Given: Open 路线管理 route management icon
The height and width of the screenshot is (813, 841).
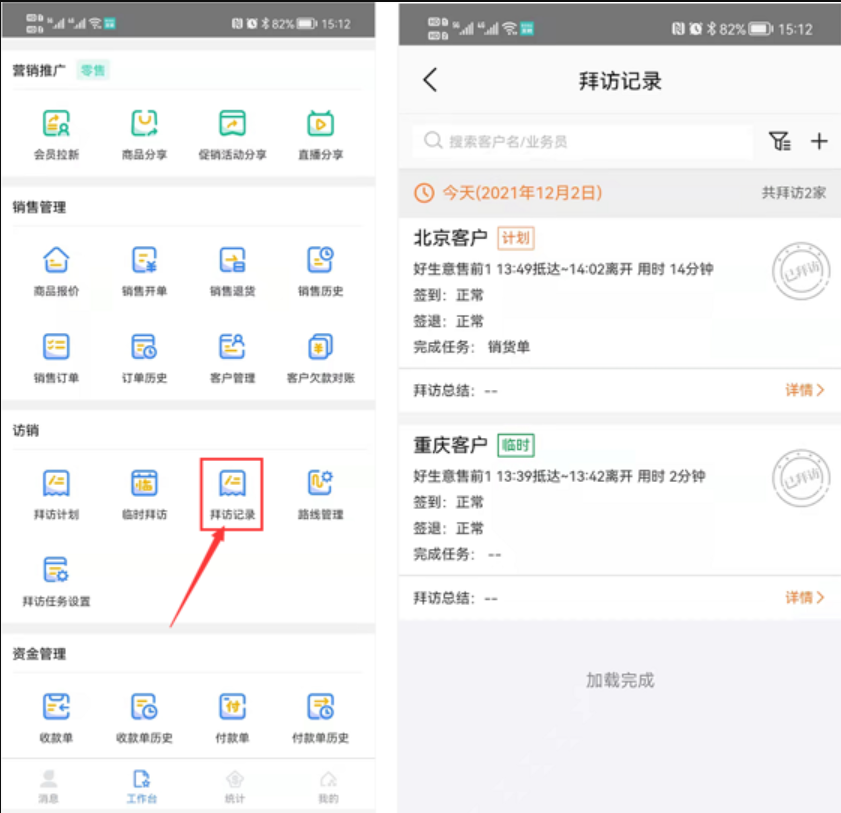Looking at the screenshot, I should (320, 493).
